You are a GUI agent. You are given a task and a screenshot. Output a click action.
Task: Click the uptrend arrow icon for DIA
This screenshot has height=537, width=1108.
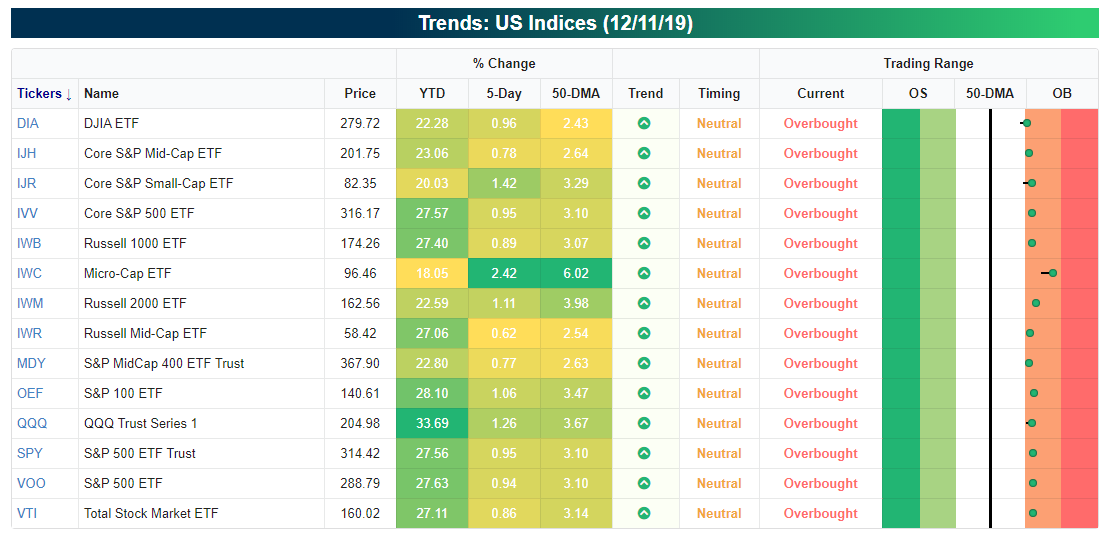pos(645,124)
